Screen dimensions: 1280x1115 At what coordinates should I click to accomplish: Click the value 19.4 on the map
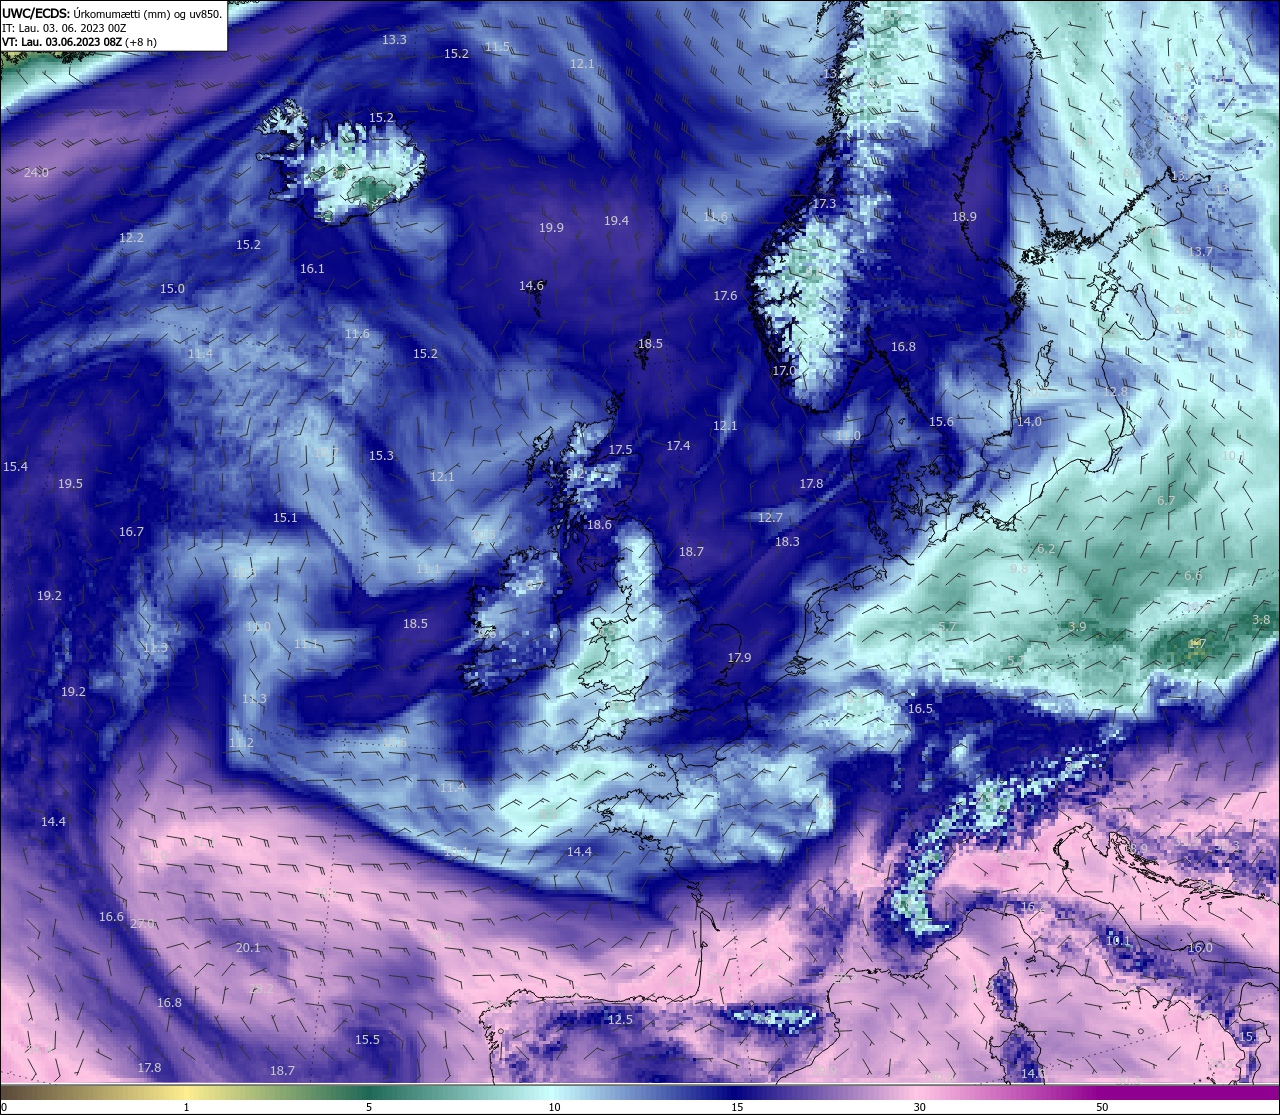616,221
